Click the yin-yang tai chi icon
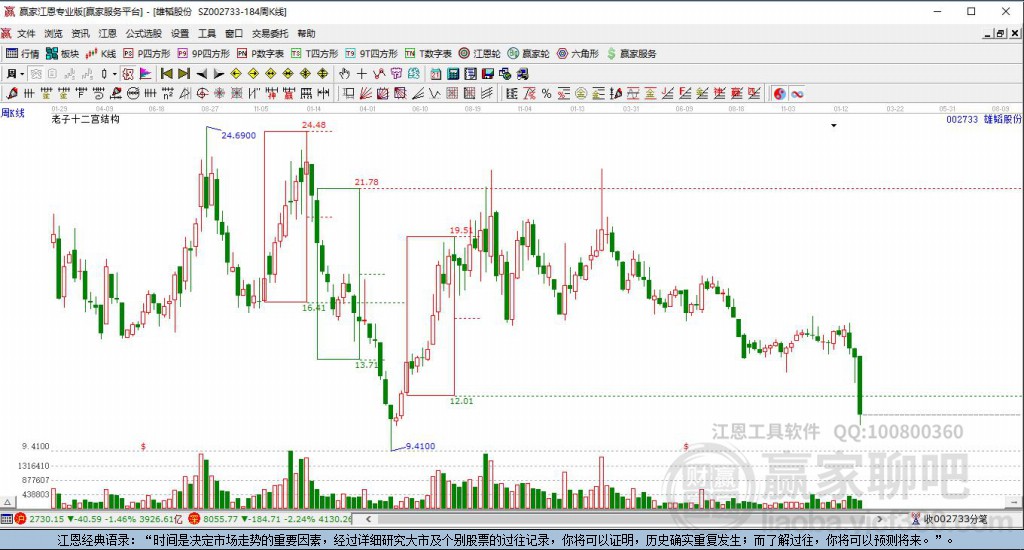The image size is (1024, 550). (779, 93)
